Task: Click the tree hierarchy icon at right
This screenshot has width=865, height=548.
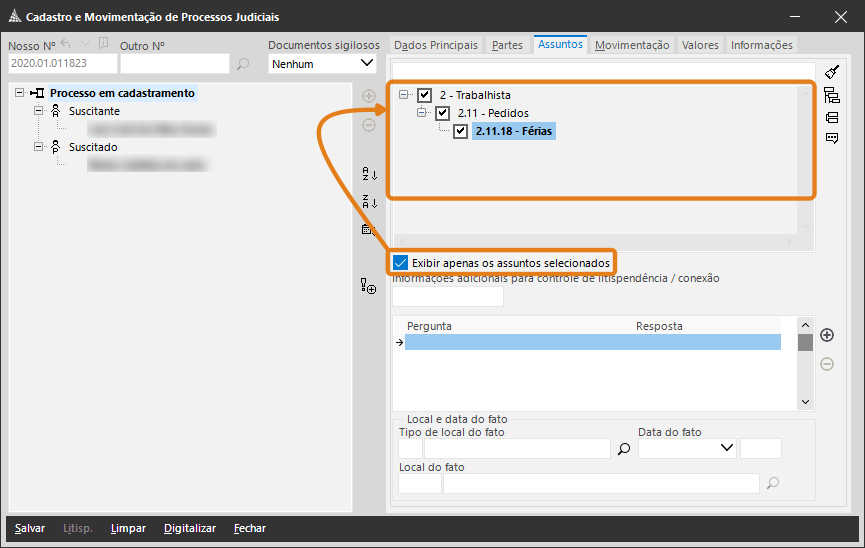Action: click(832, 95)
